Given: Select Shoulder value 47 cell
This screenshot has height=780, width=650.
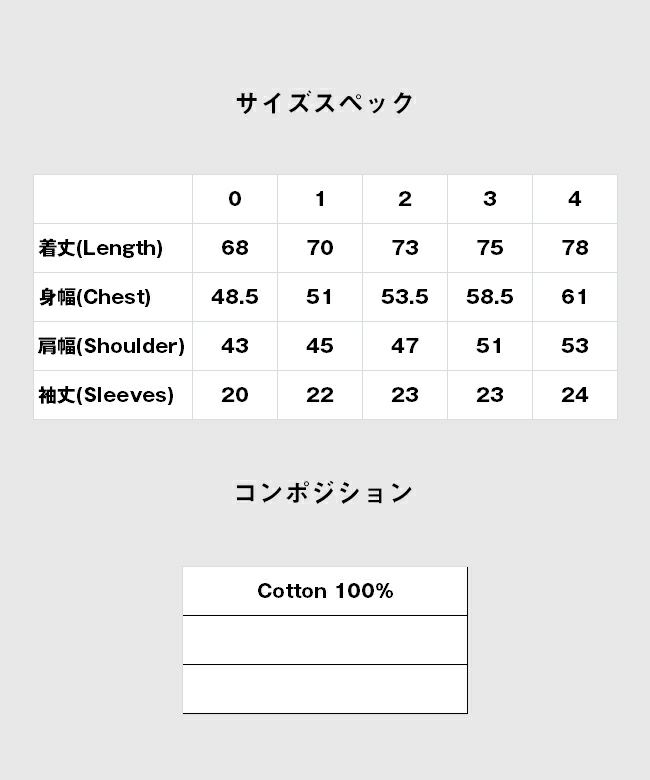Looking at the screenshot, I should point(405,346).
